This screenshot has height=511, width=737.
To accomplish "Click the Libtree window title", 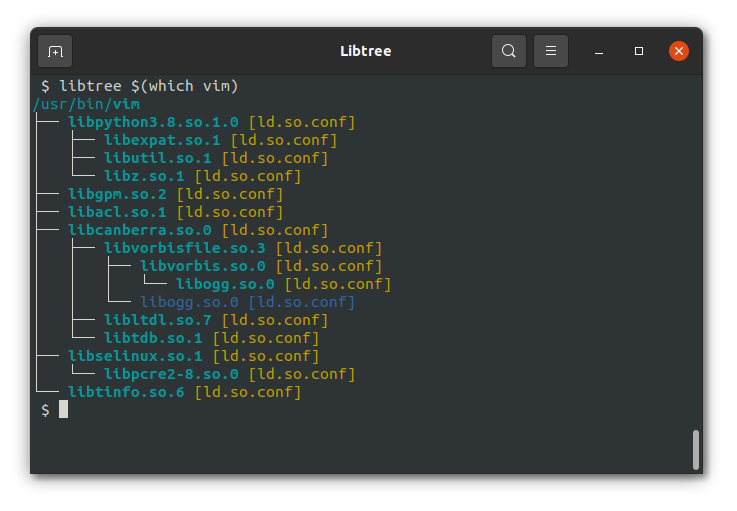I will tap(366, 51).
